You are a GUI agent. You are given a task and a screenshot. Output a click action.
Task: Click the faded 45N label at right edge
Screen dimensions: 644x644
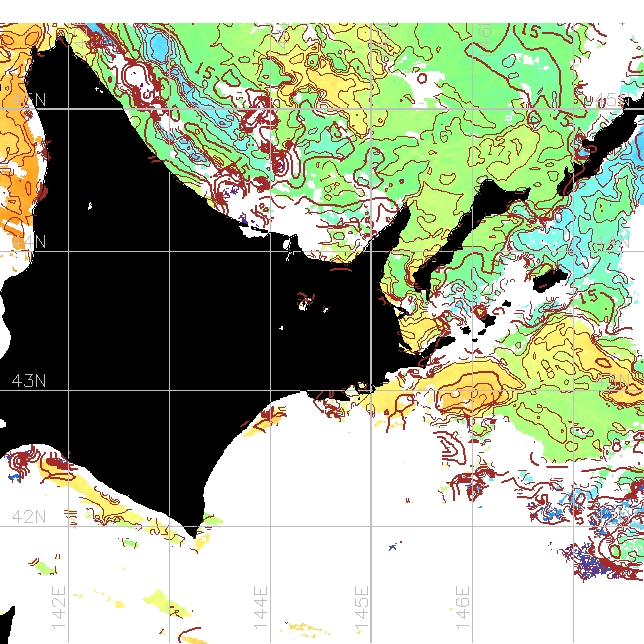coord(612,100)
